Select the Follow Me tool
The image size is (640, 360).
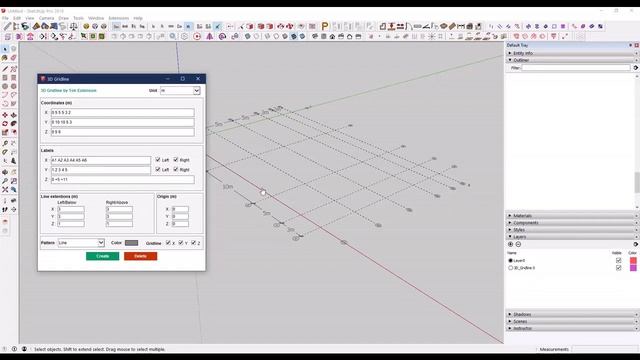pos(13,123)
